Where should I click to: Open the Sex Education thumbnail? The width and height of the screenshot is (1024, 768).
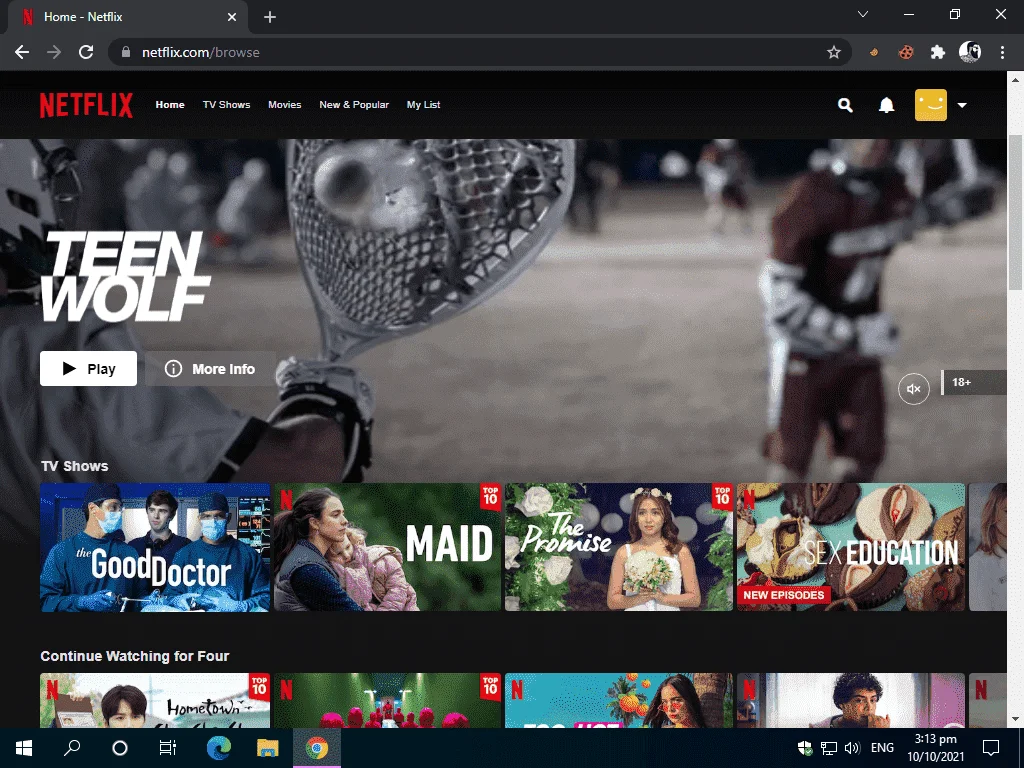coord(851,547)
